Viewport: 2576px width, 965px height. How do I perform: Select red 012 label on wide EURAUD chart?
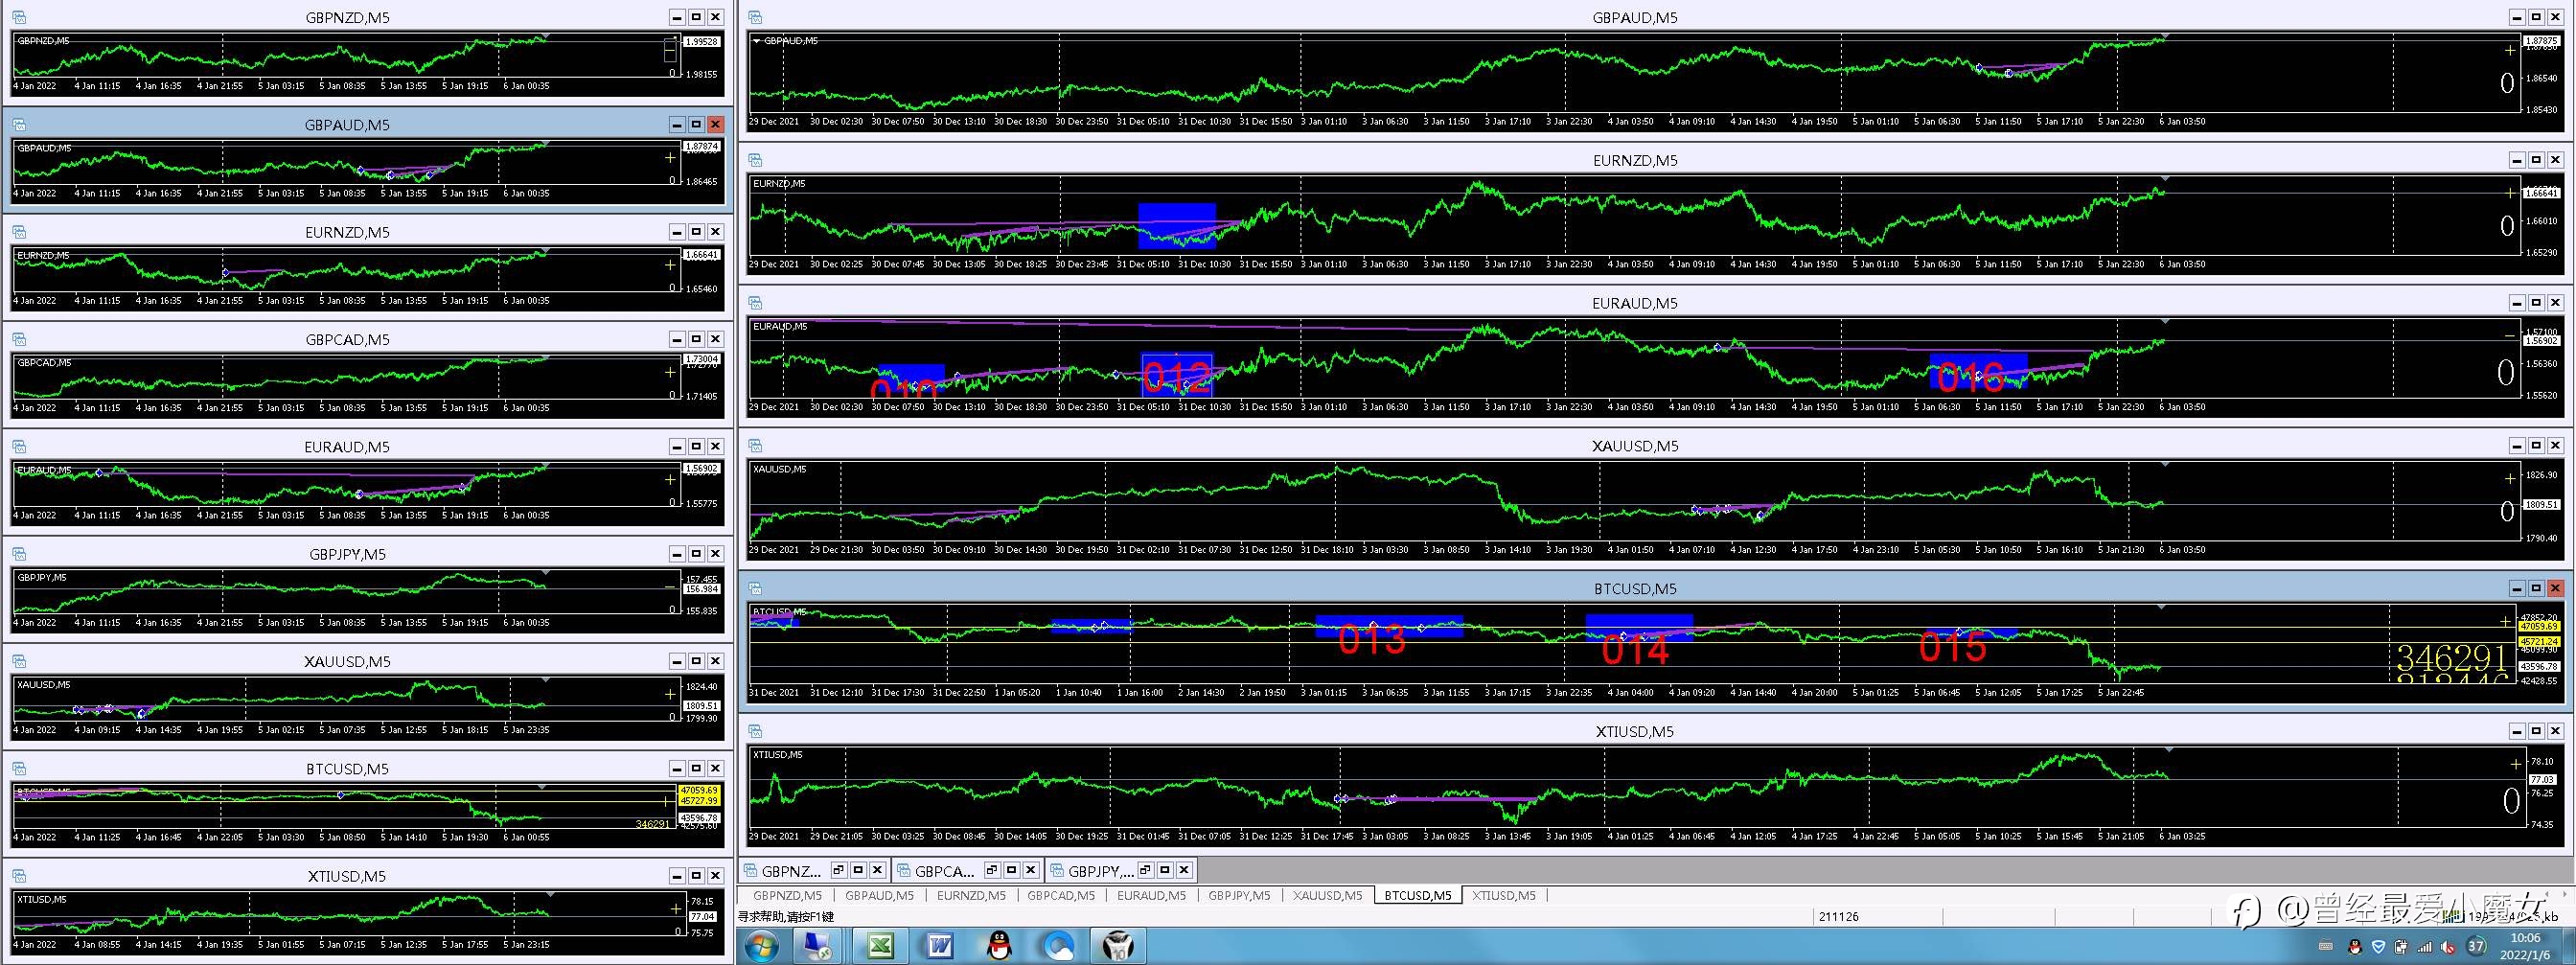tap(1177, 376)
